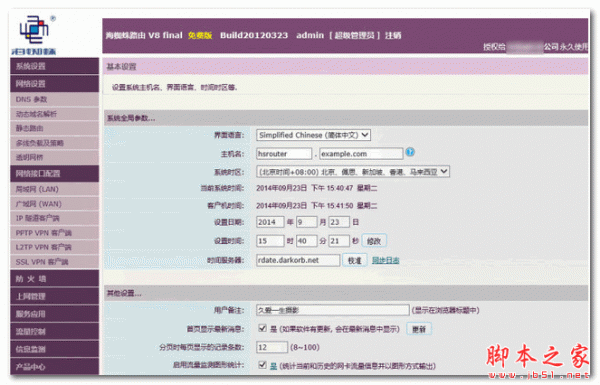Expand the 上网管理 sidebar section
Screen dimensions: 600x385
(54, 296)
